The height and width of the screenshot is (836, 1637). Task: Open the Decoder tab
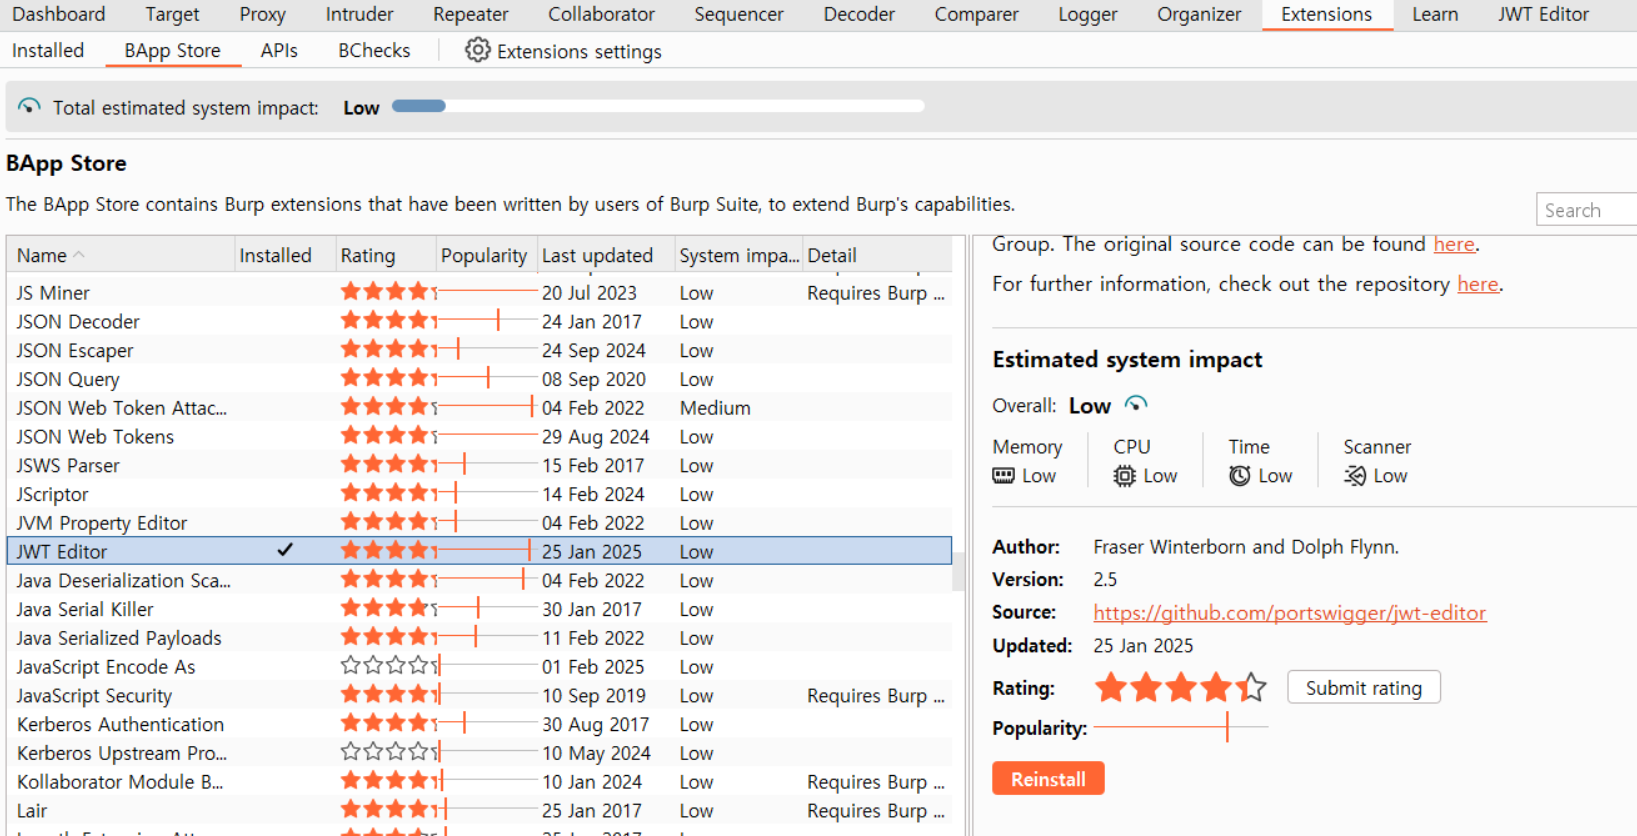[x=858, y=14]
